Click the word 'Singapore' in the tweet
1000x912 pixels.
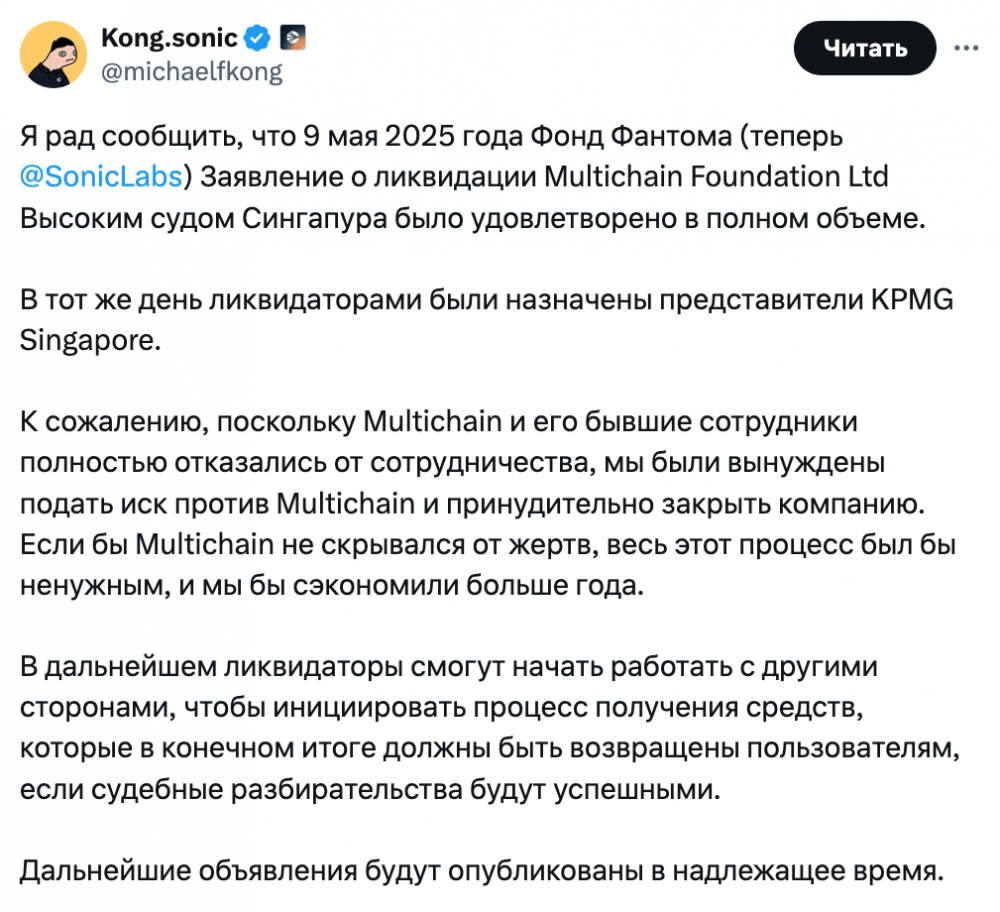[x=90, y=341]
